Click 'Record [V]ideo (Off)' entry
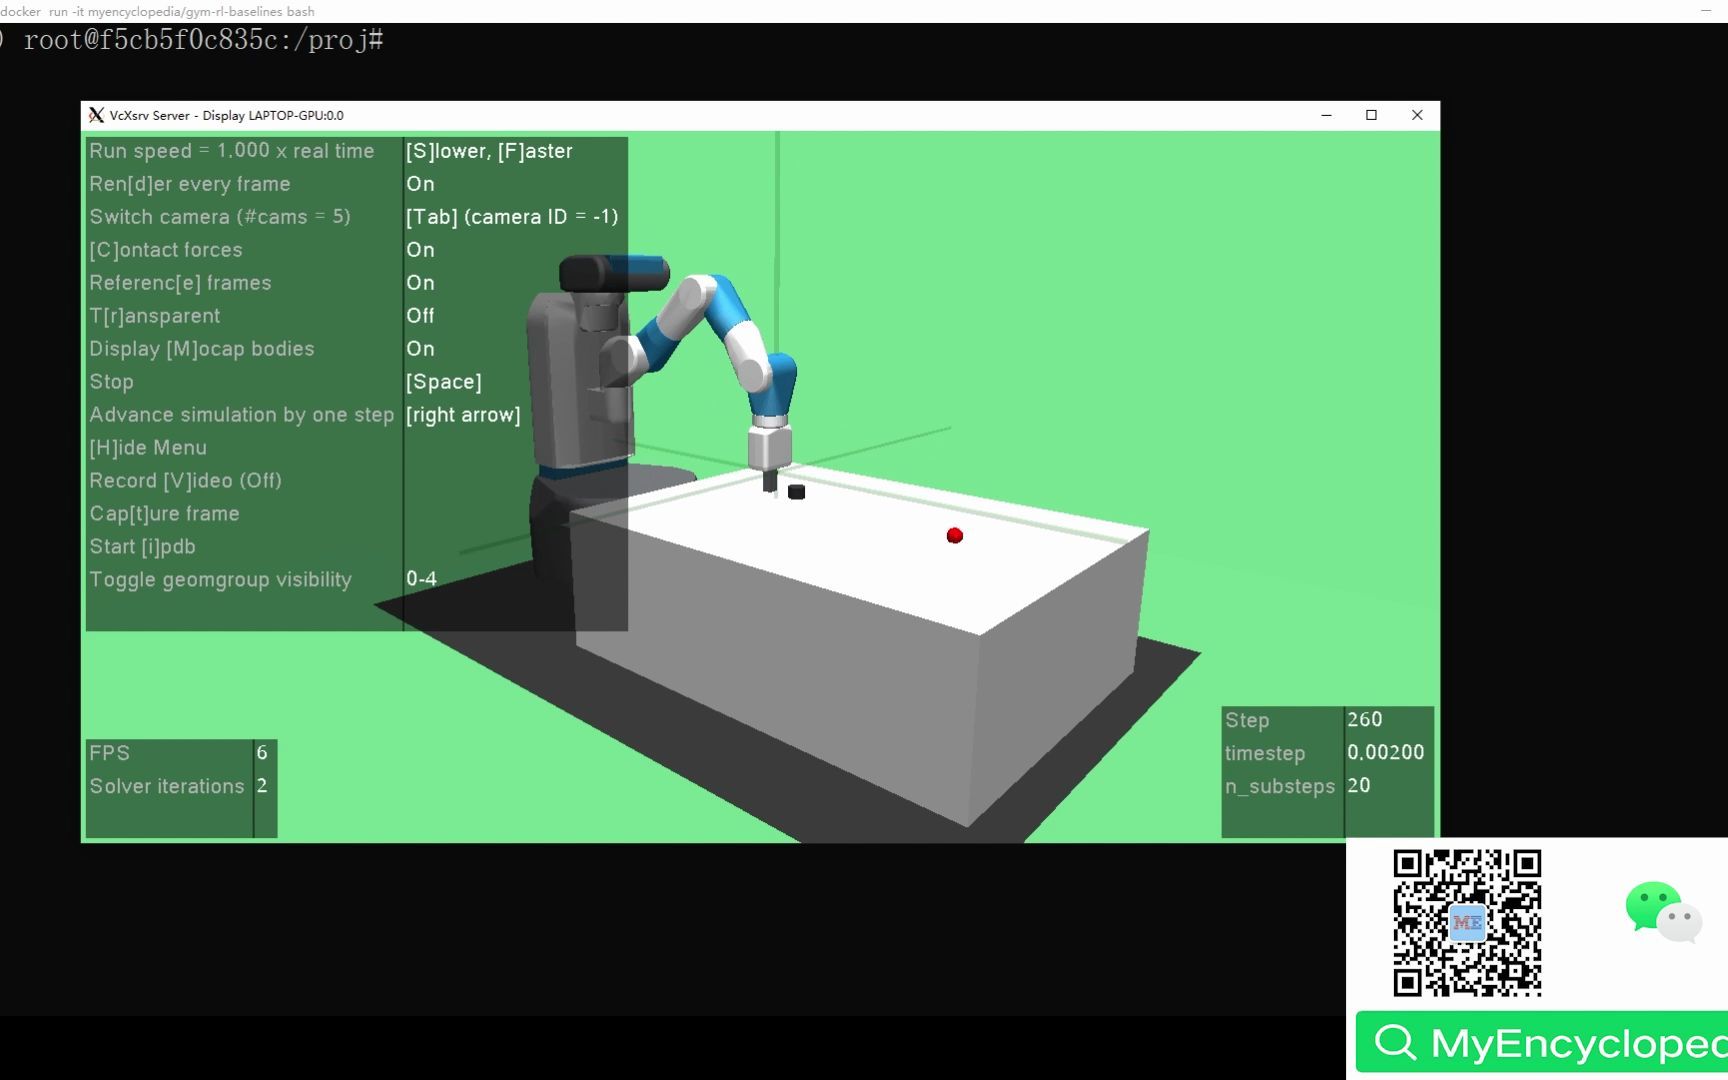Screen dimensions: 1728x1080 point(186,481)
